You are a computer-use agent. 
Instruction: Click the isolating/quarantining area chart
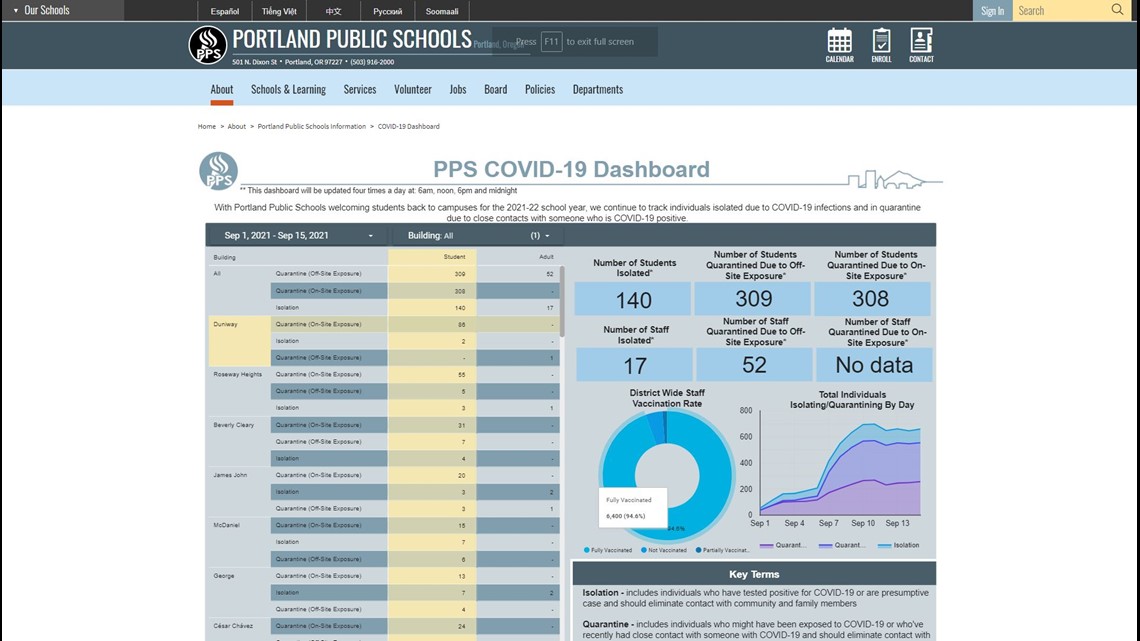tap(840, 463)
